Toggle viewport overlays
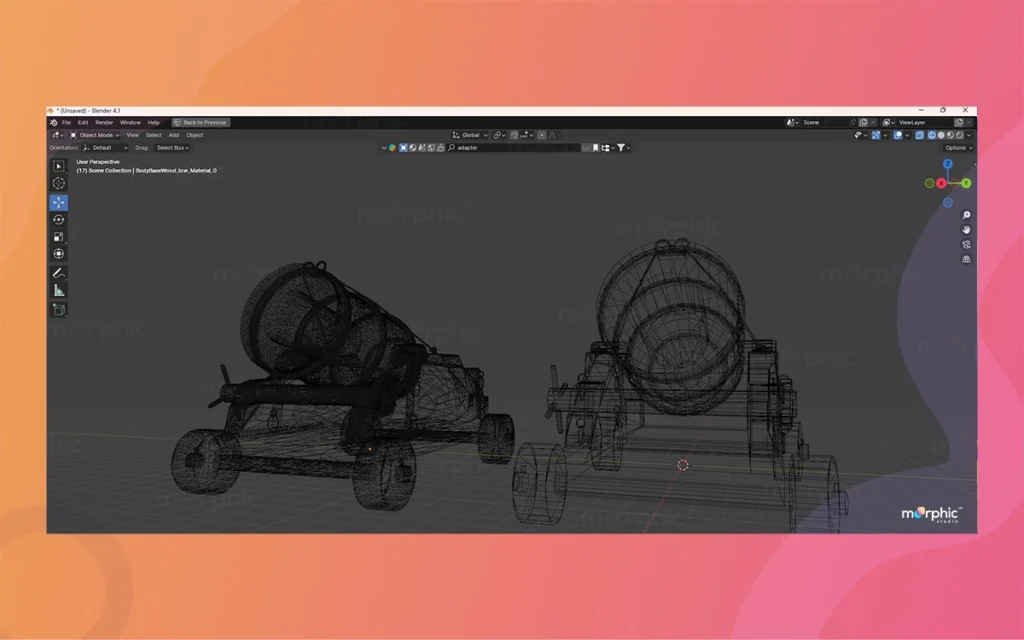 pos(898,135)
